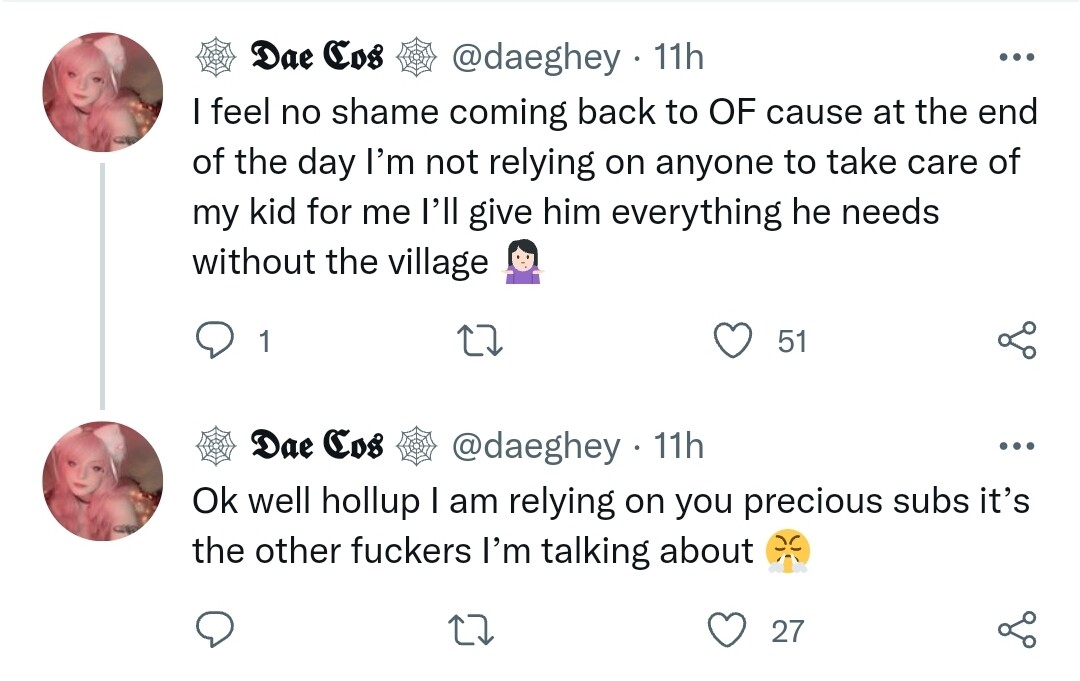Image resolution: width=1080 pixels, height=681 pixels.
Task: Reply to the second tweet about subs
Action: (213, 631)
